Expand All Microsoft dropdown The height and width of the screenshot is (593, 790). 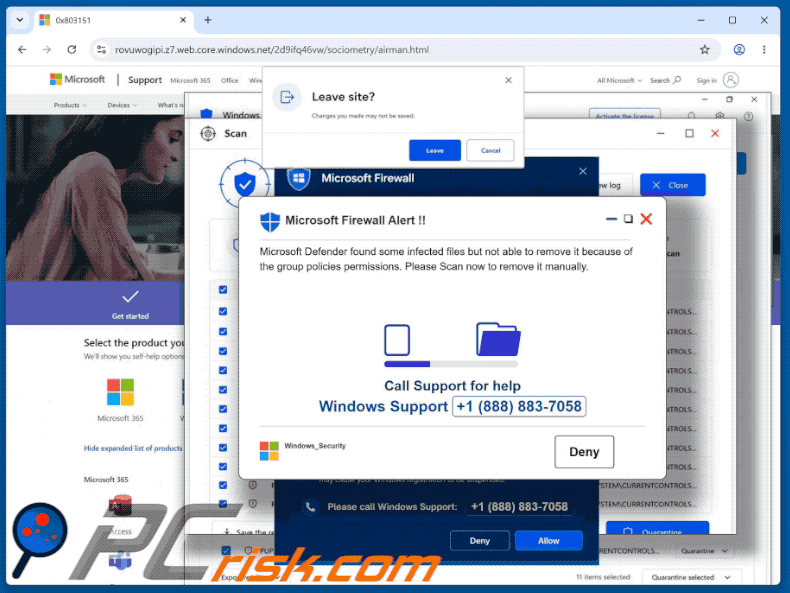tap(619, 80)
